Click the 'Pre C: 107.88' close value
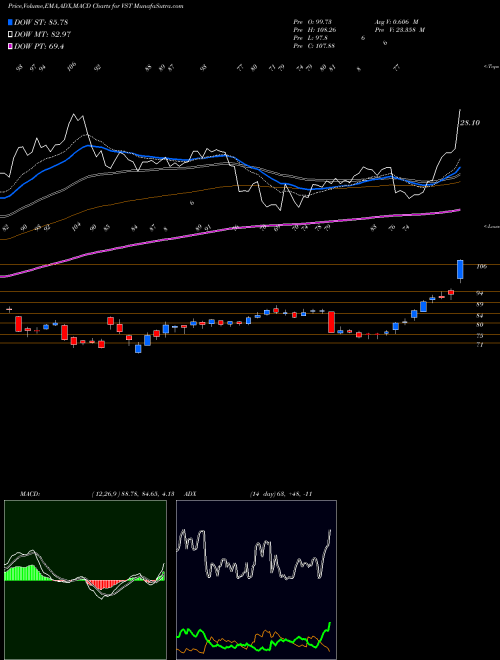The width and height of the screenshot is (500, 660). 314,46
